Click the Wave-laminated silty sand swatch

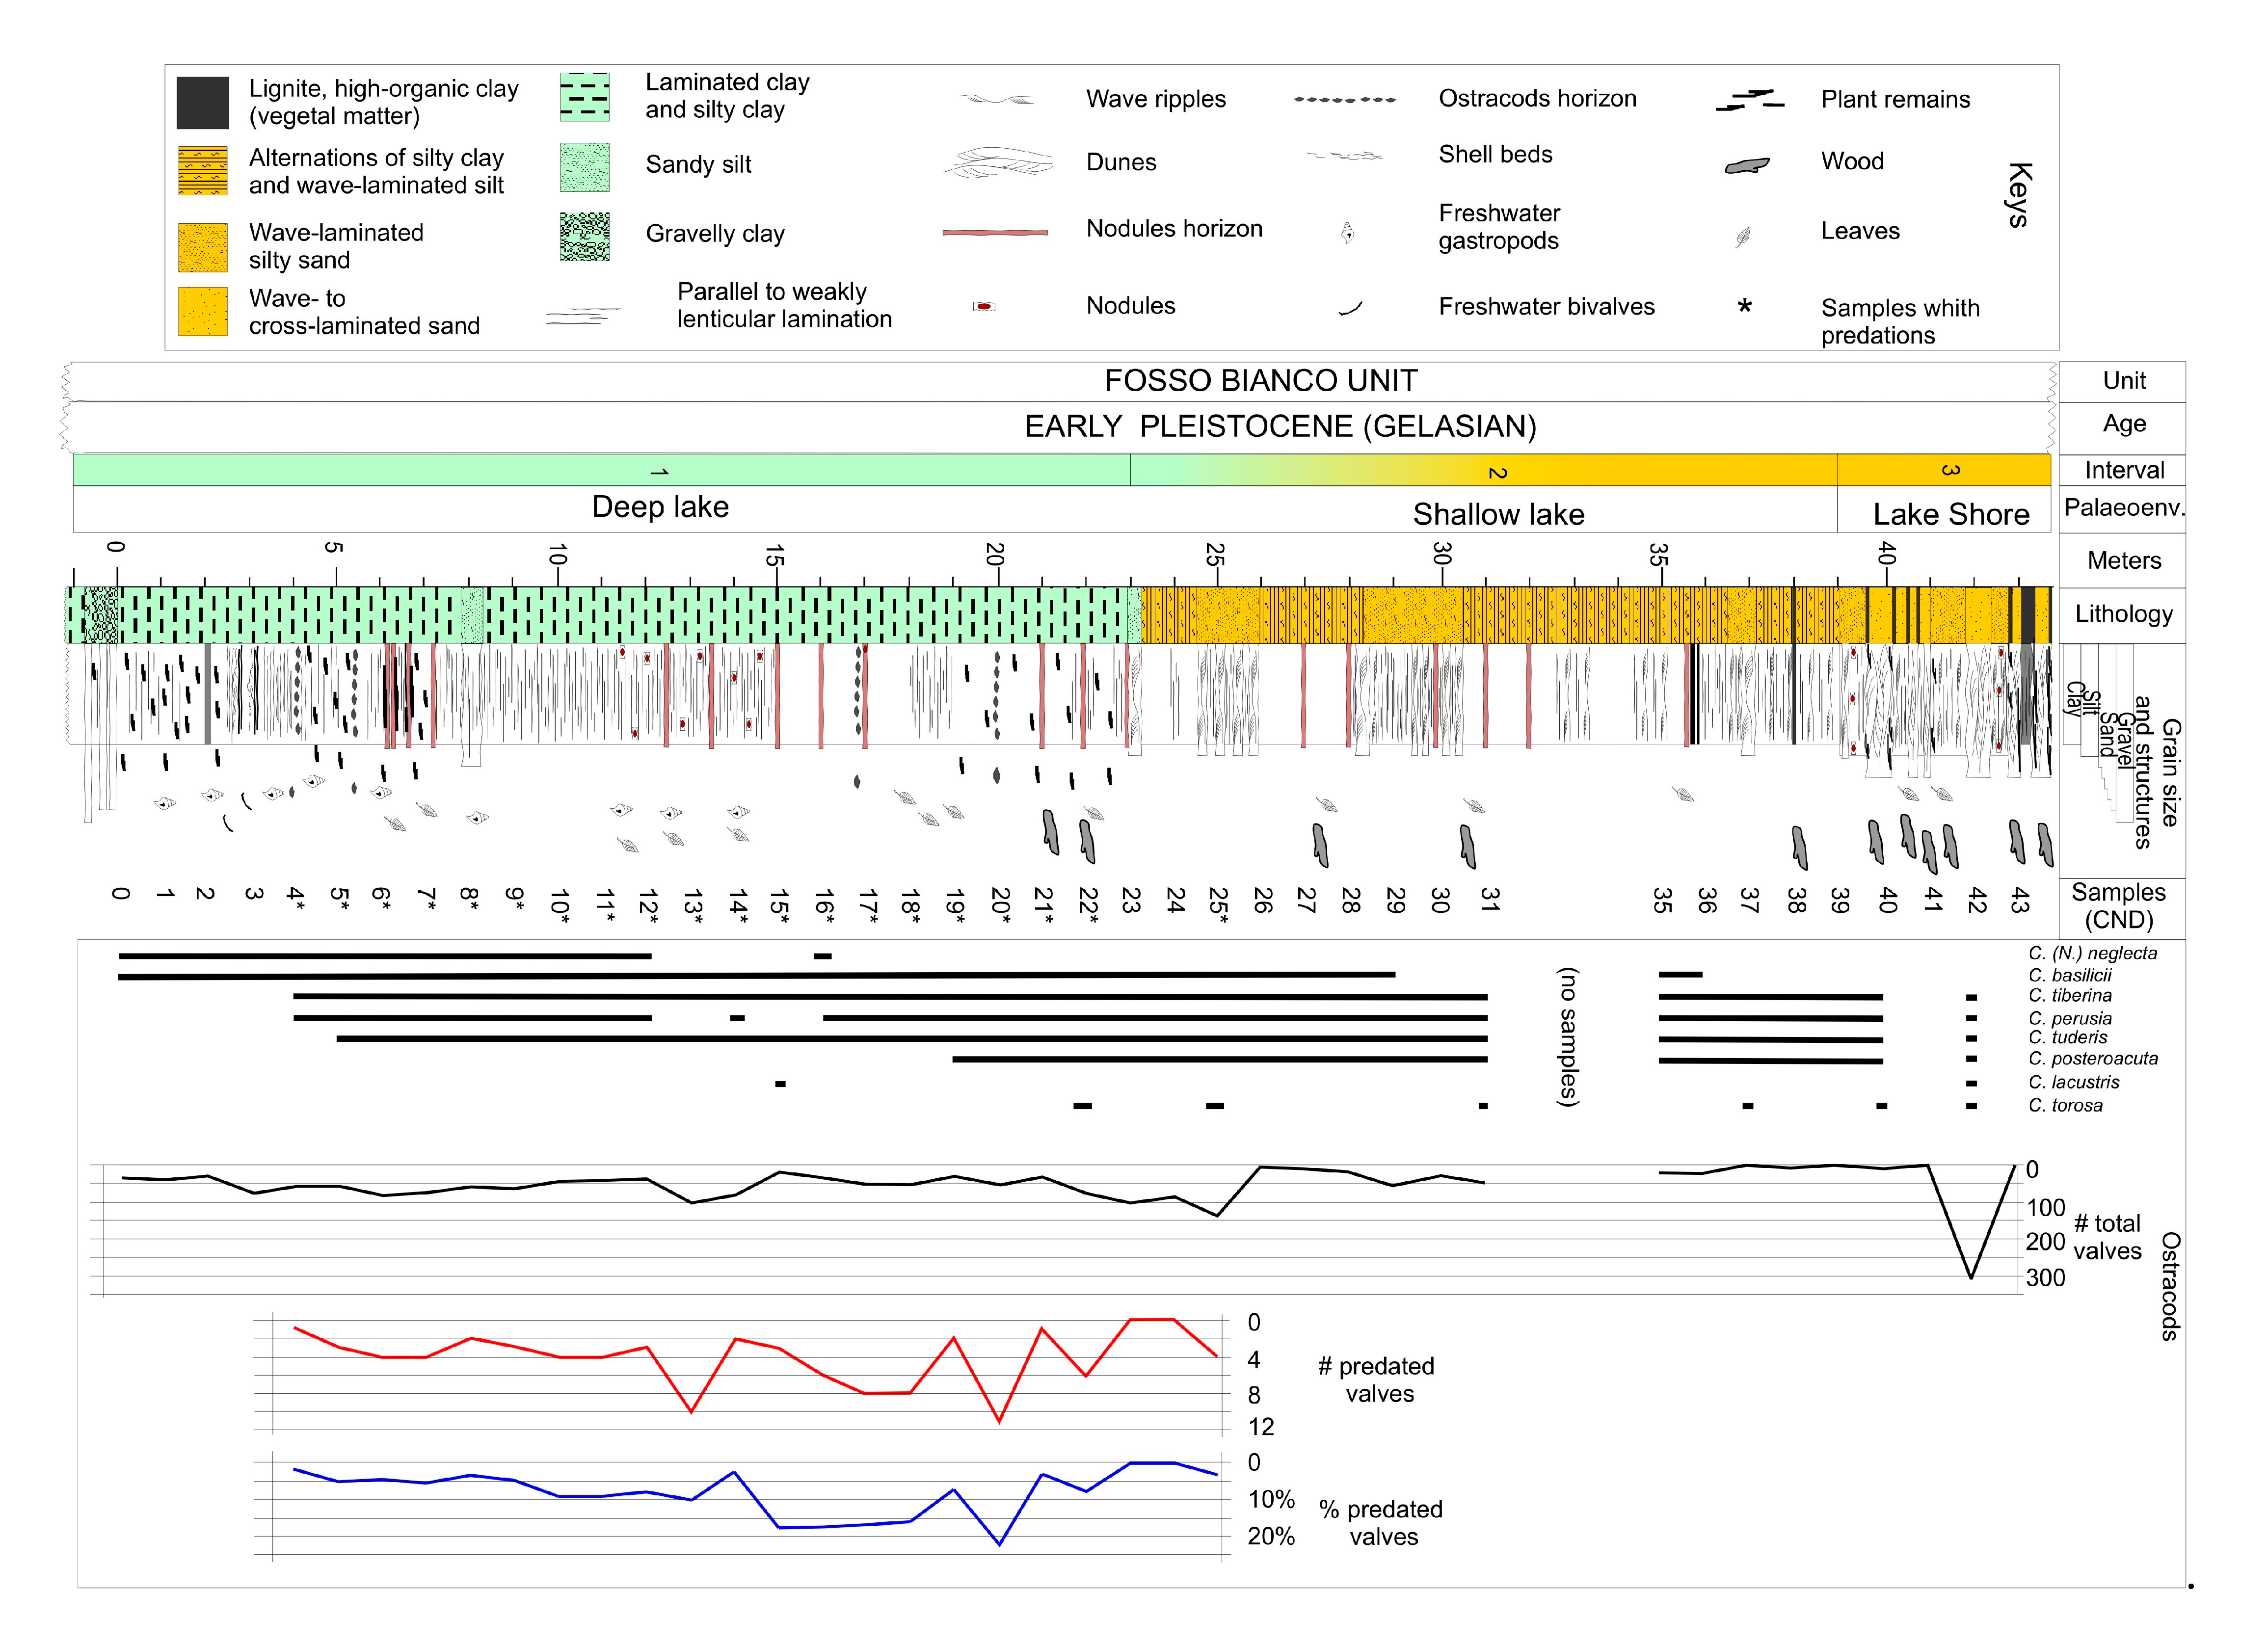tap(203, 247)
